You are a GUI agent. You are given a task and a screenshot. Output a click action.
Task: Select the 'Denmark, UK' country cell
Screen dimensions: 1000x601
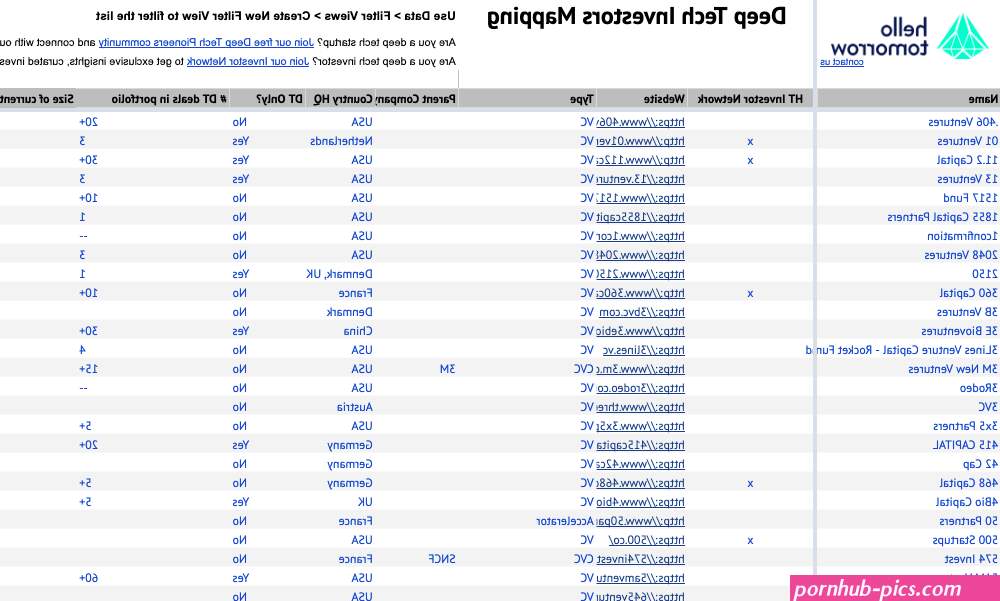tap(339, 274)
